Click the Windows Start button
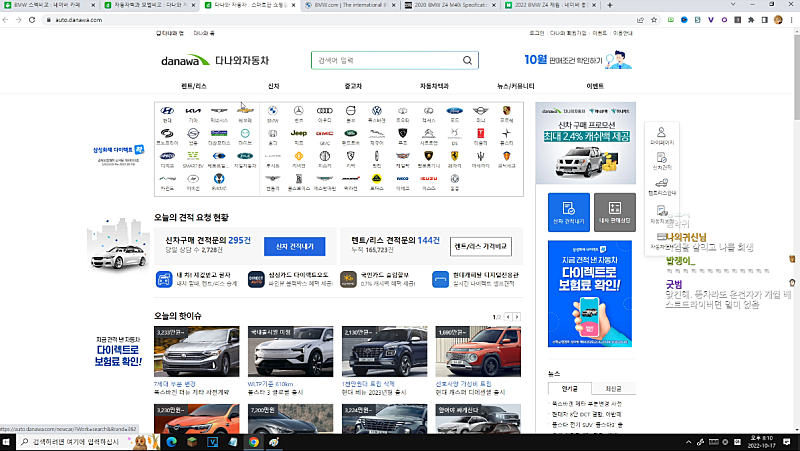This screenshot has height=451, width=800. [9, 441]
